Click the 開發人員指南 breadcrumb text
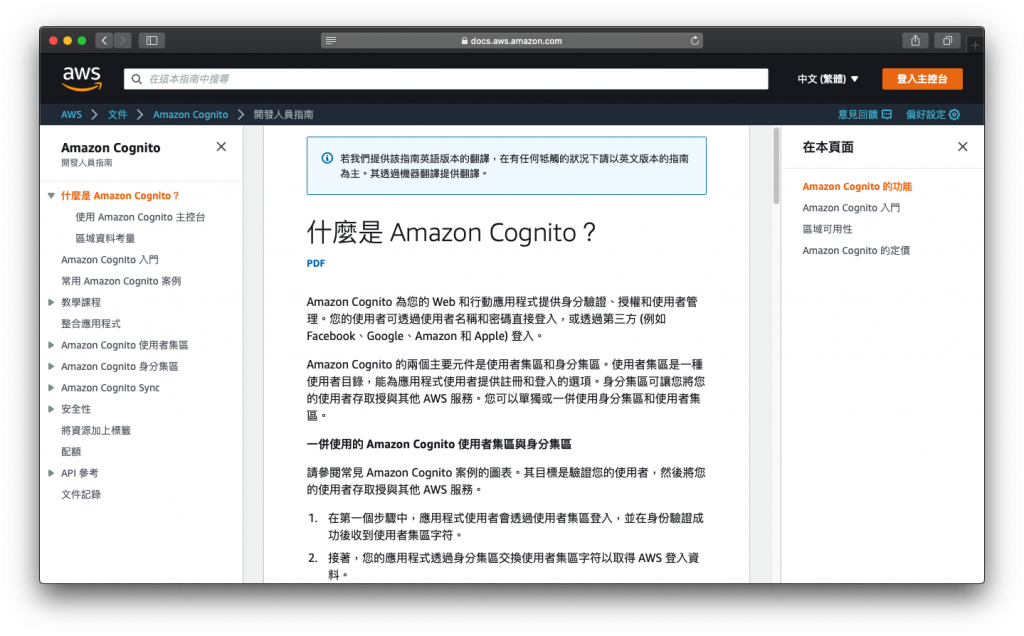This screenshot has width=1024, height=636. pos(283,114)
